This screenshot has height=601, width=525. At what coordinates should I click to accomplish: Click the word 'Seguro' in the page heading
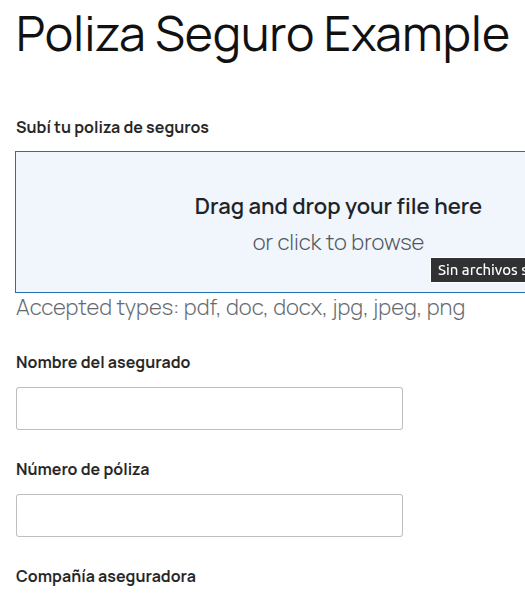point(235,38)
